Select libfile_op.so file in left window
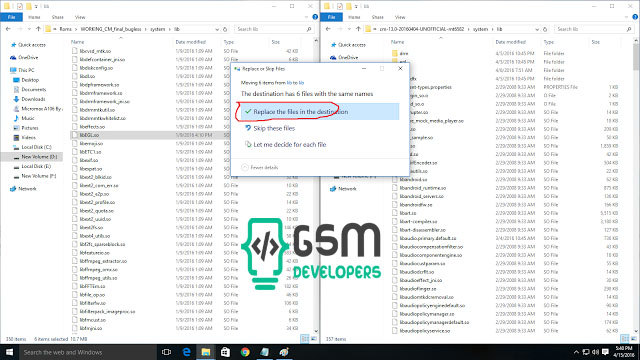This screenshot has height=360, width=640. 92,295
